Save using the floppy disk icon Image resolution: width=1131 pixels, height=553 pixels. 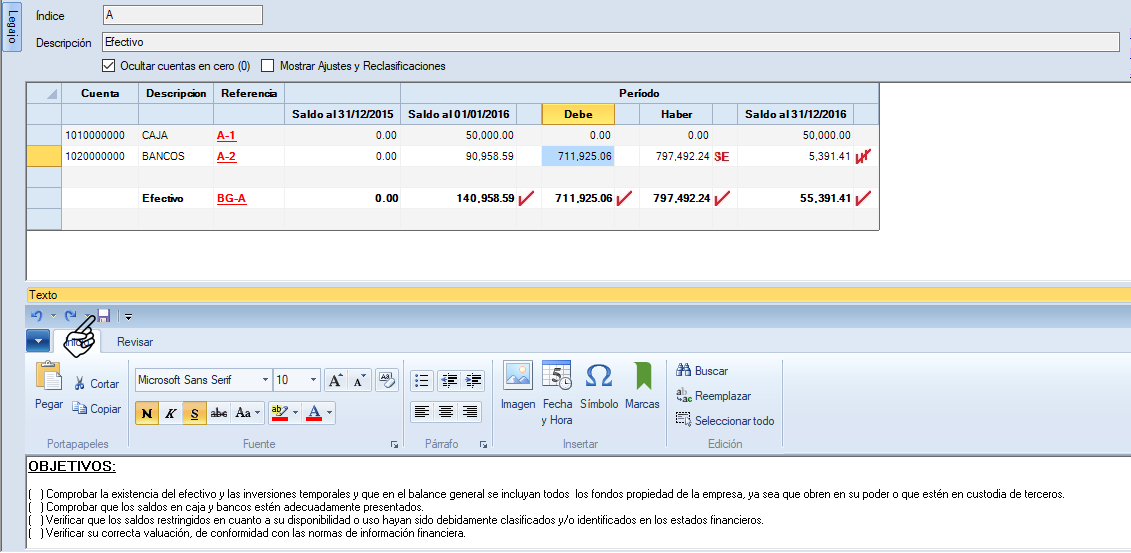103,316
